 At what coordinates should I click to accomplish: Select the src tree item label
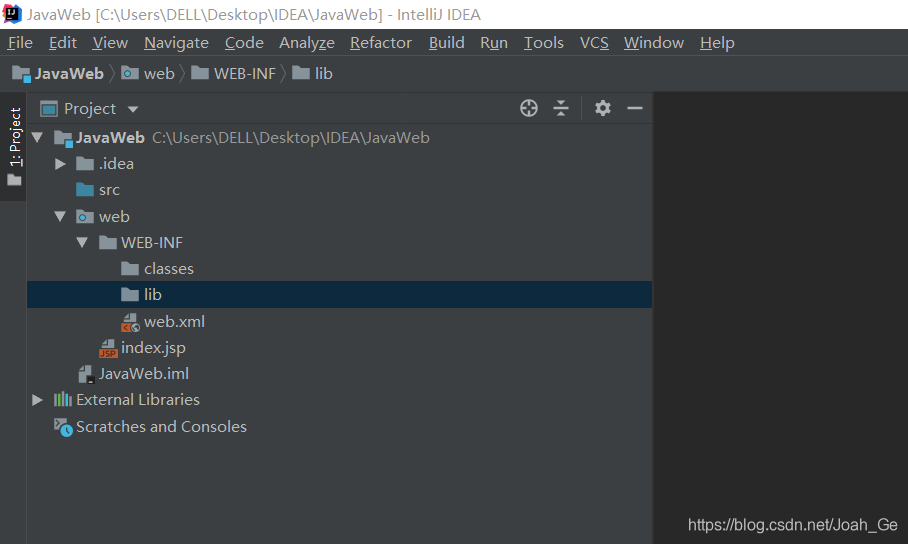click(109, 190)
